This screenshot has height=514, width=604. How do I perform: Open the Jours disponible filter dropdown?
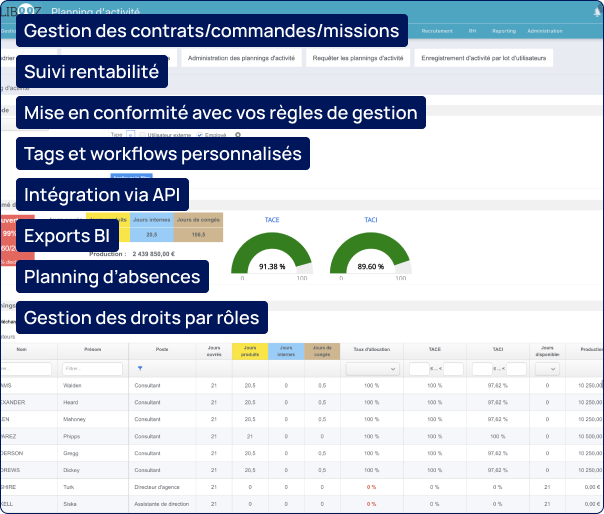(x=546, y=369)
